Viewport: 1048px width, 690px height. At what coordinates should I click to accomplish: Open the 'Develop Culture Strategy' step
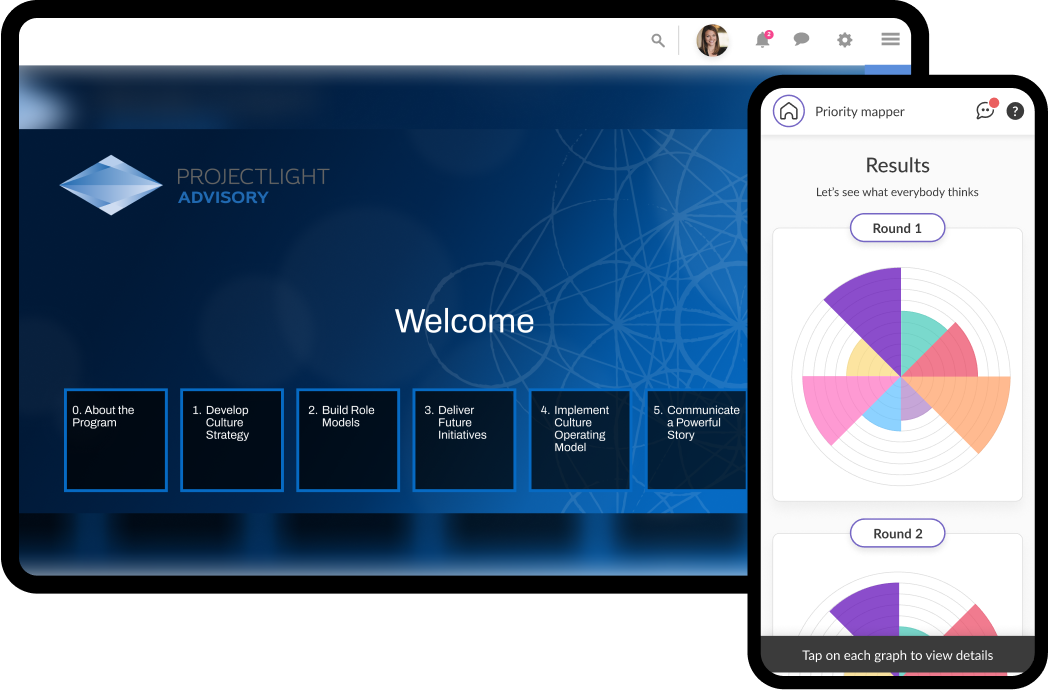coord(231,440)
